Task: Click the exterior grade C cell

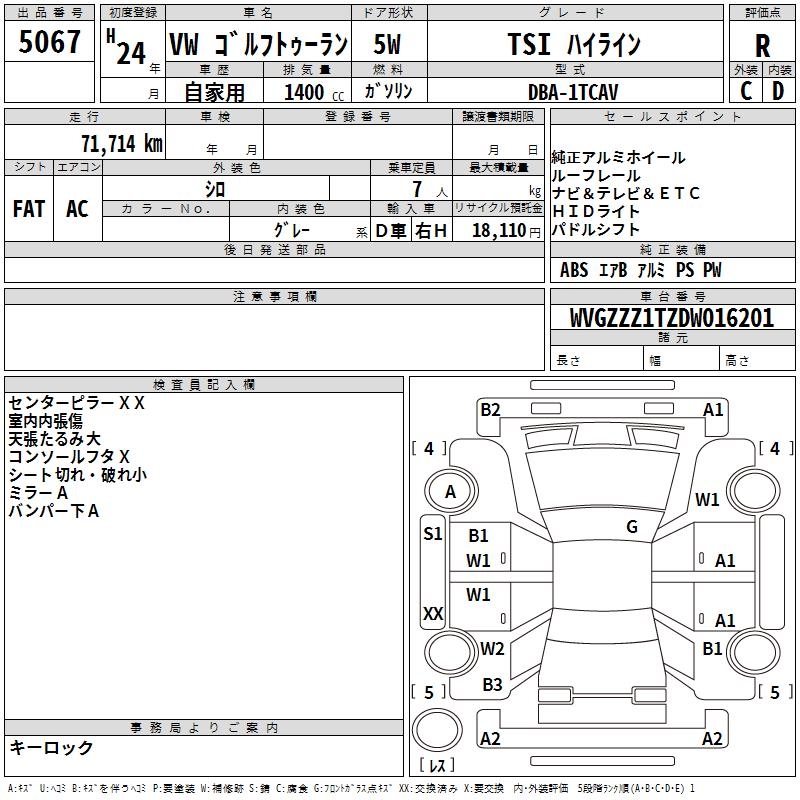Action: pos(745,90)
